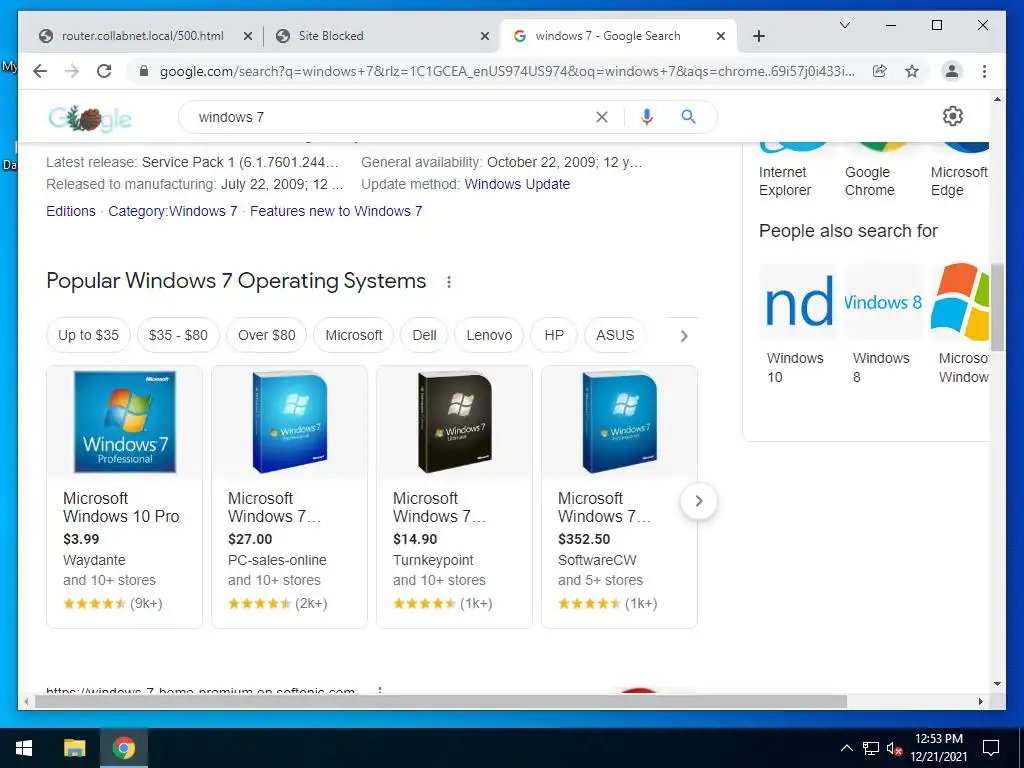Click the address bar URL

click(507, 71)
